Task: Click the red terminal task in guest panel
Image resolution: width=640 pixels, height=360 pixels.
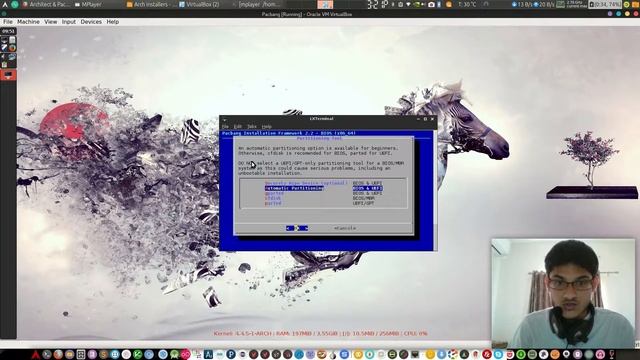Action: (x=8, y=75)
